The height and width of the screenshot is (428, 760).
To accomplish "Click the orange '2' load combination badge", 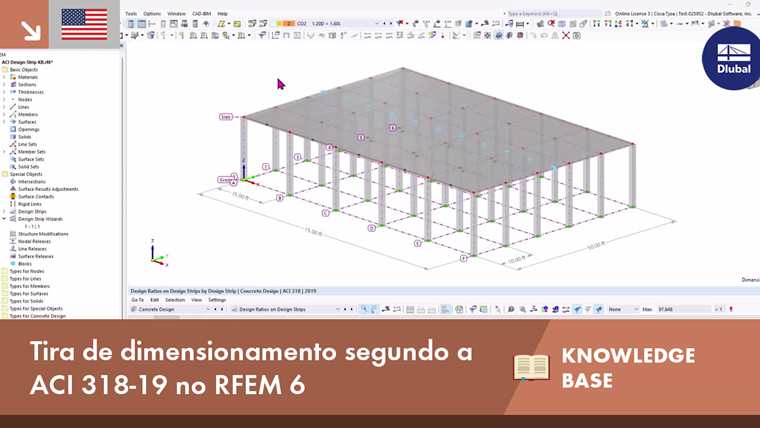I will click(289, 23).
